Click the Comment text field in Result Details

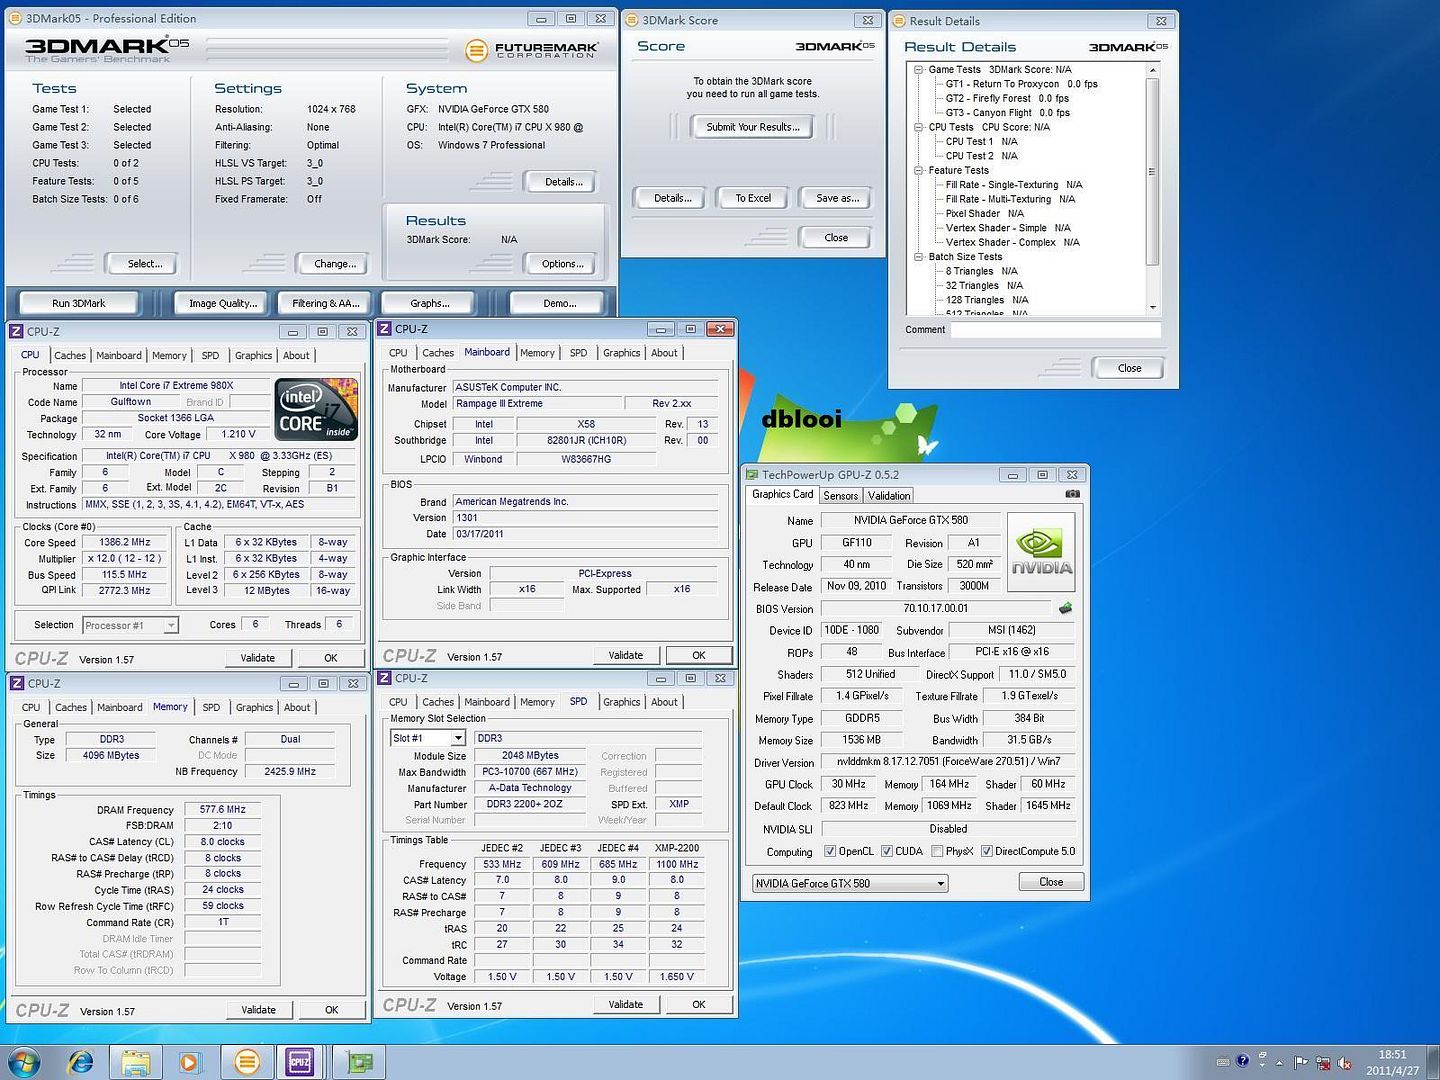(1054, 330)
